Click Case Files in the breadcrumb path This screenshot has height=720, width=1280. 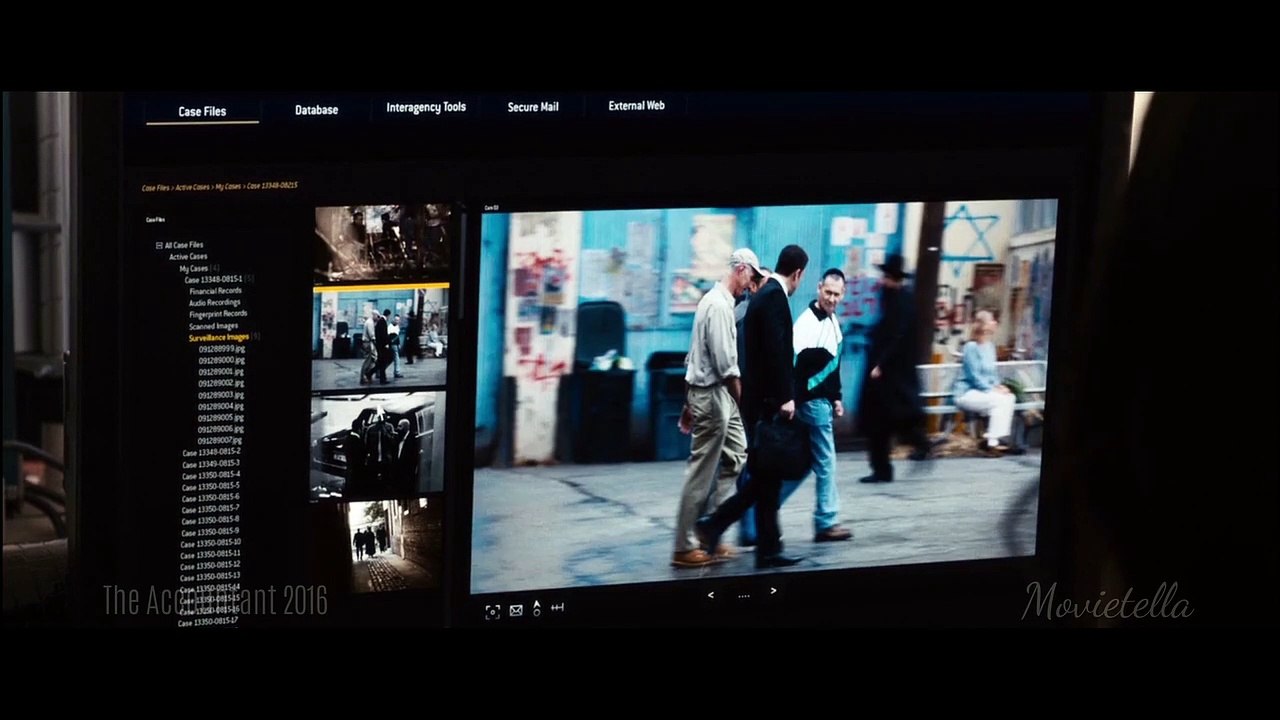coord(155,188)
